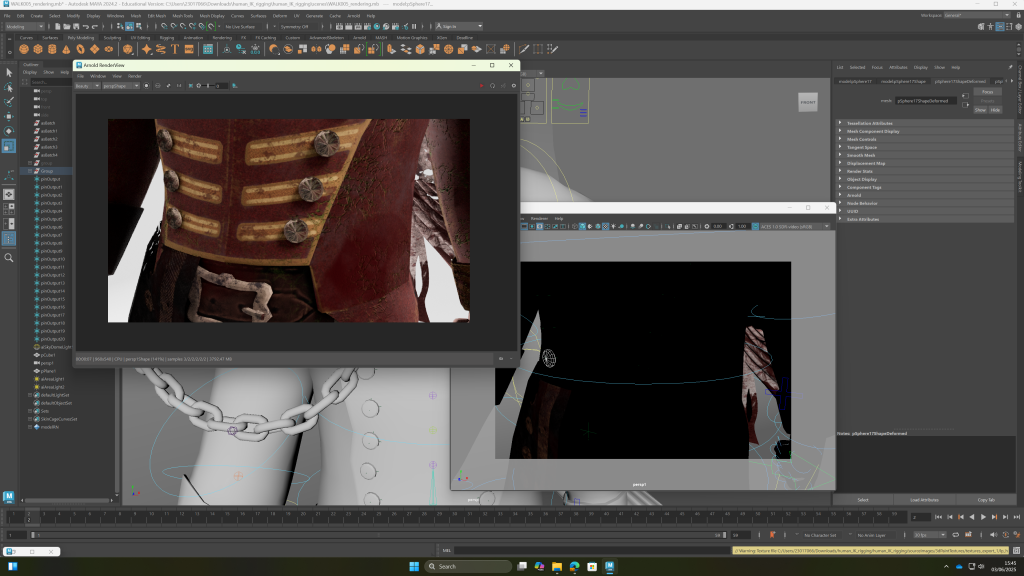Select the polygon sphere shelf icon

(24, 48)
